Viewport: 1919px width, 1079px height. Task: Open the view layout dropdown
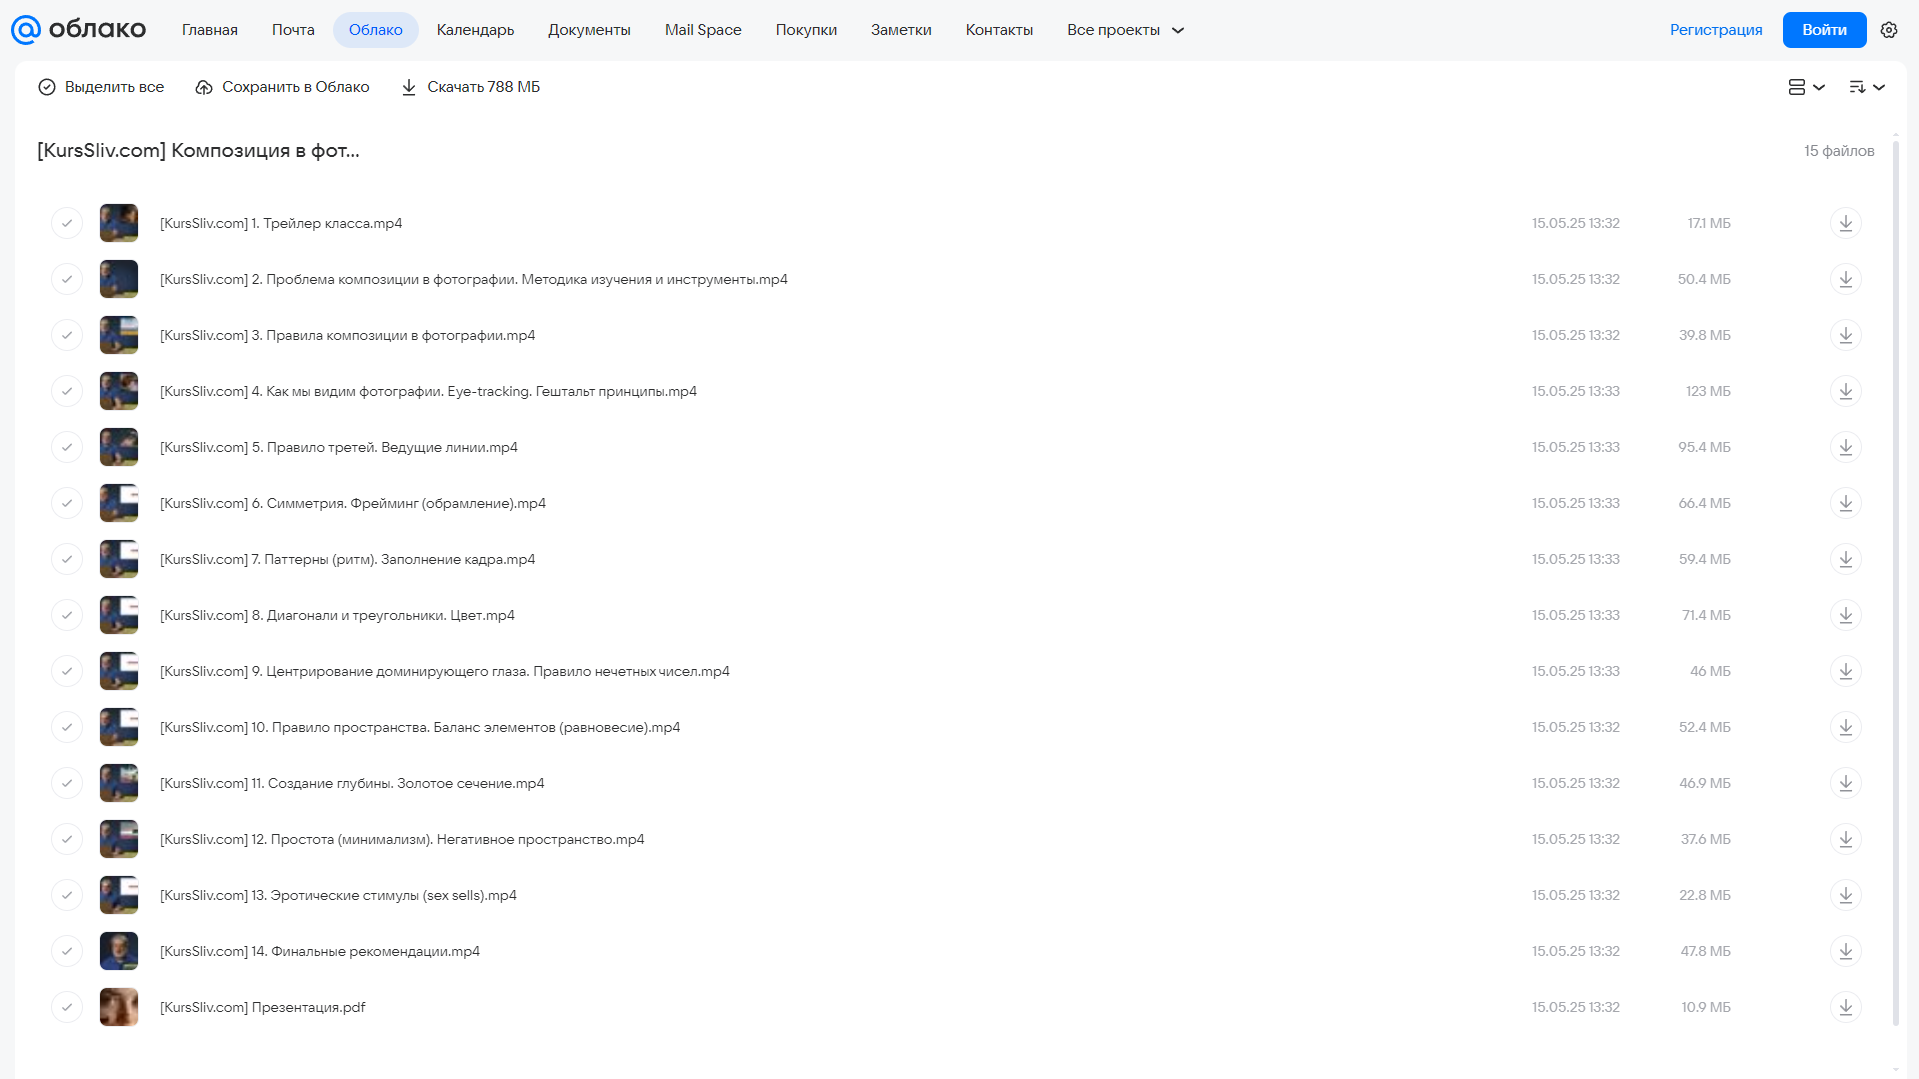click(x=1806, y=87)
